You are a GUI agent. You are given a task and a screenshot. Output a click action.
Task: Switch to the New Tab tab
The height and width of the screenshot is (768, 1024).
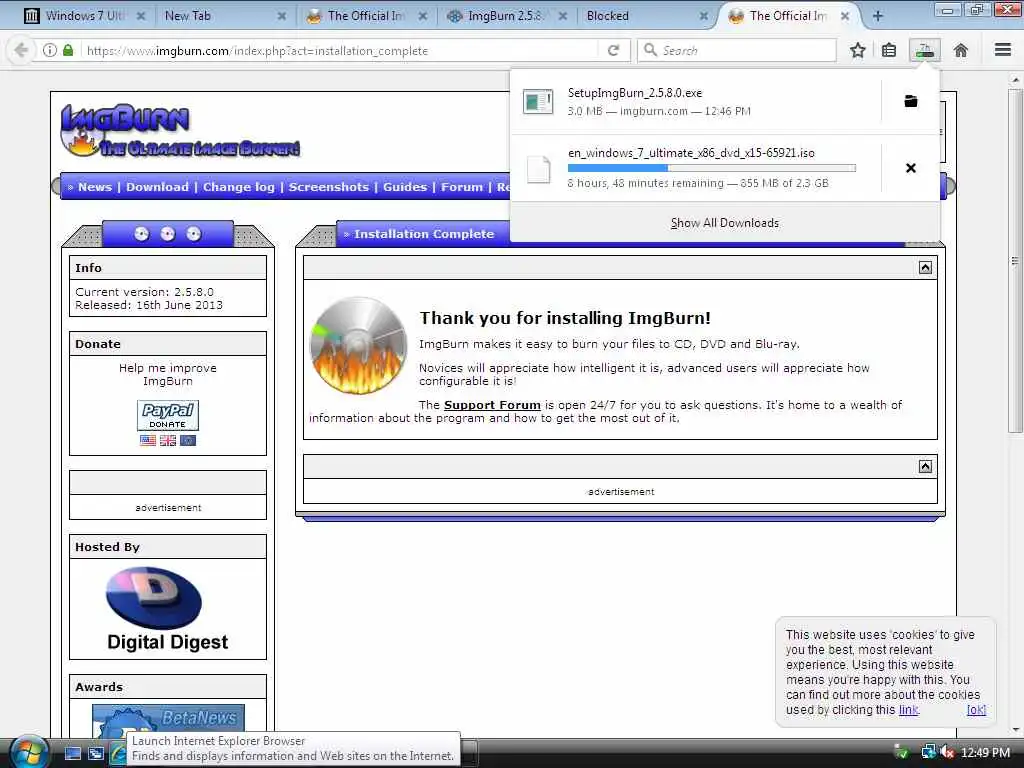[224, 16]
